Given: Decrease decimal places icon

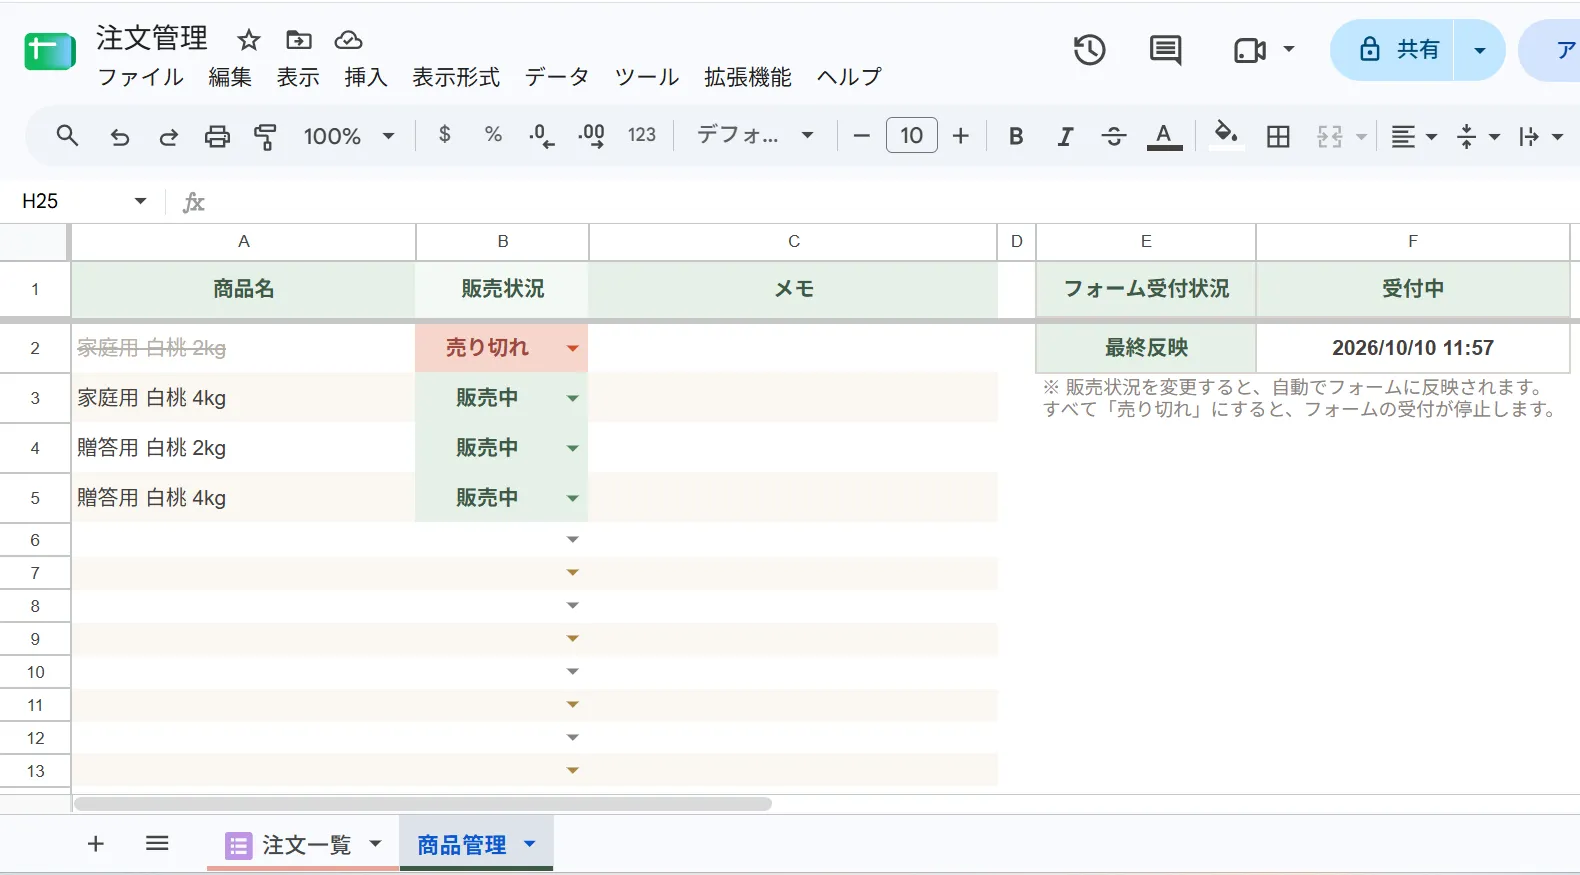Looking at the screenshot, I should point(541,135).
